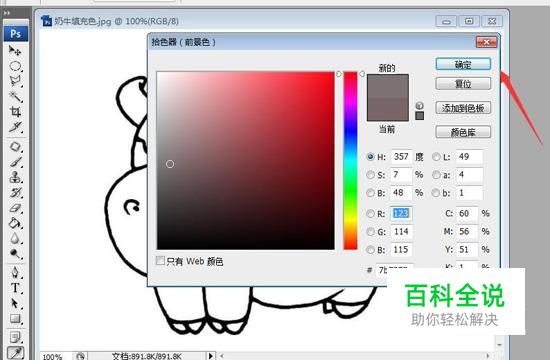The width and height of the screenshot is (550, 360).
Task: Click the 添加到色板 button
Action: pyautogui.click(x=463, y=108)
